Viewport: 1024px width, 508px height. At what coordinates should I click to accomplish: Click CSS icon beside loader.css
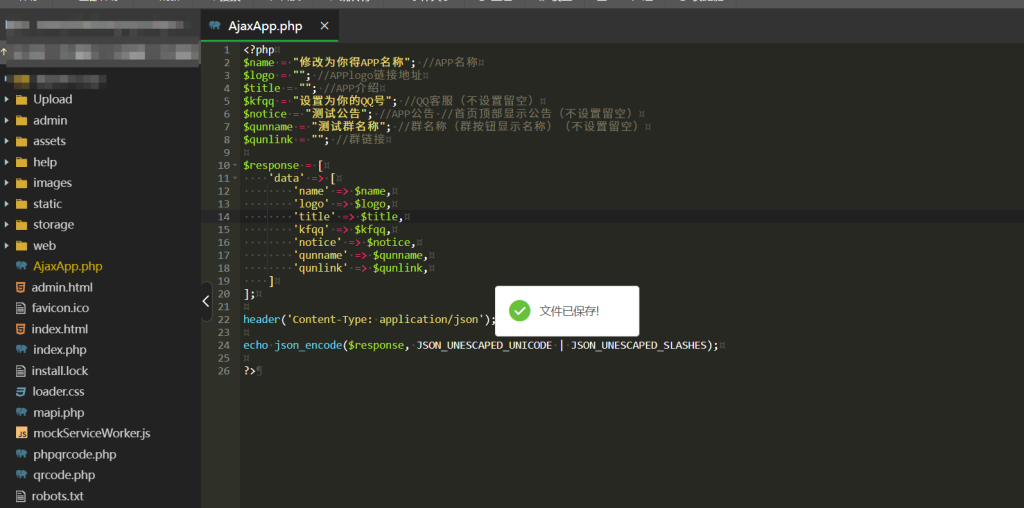pos(20,392)
